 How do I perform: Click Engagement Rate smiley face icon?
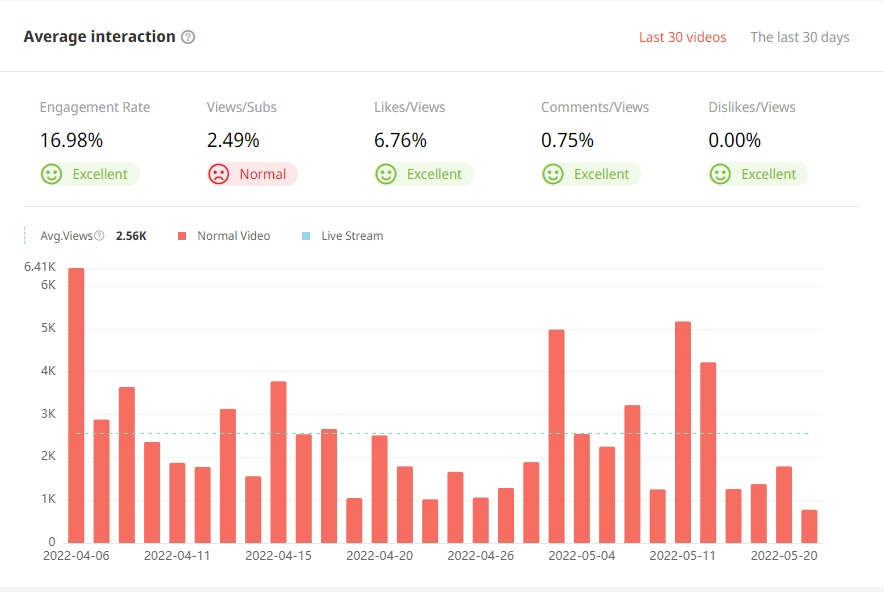coord(51,174)
